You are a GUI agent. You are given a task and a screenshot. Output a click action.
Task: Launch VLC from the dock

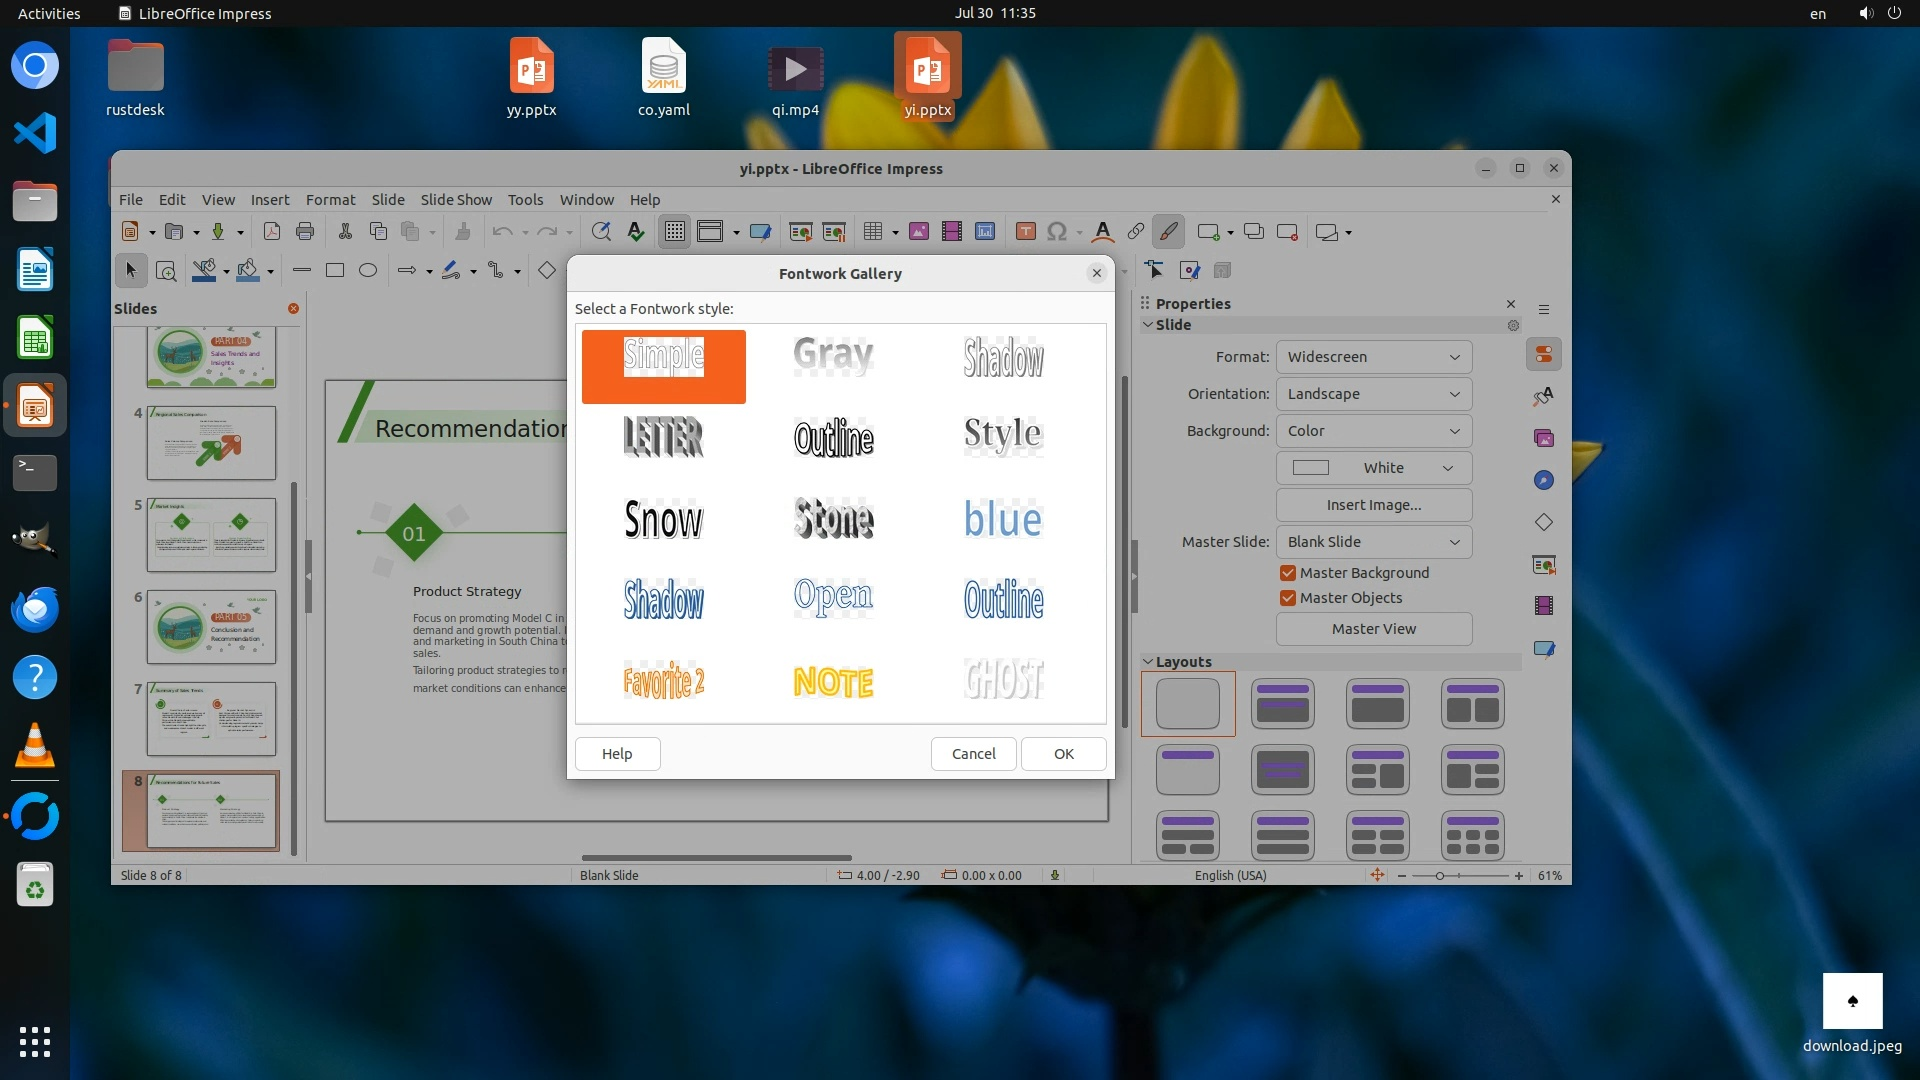[35, 746]
